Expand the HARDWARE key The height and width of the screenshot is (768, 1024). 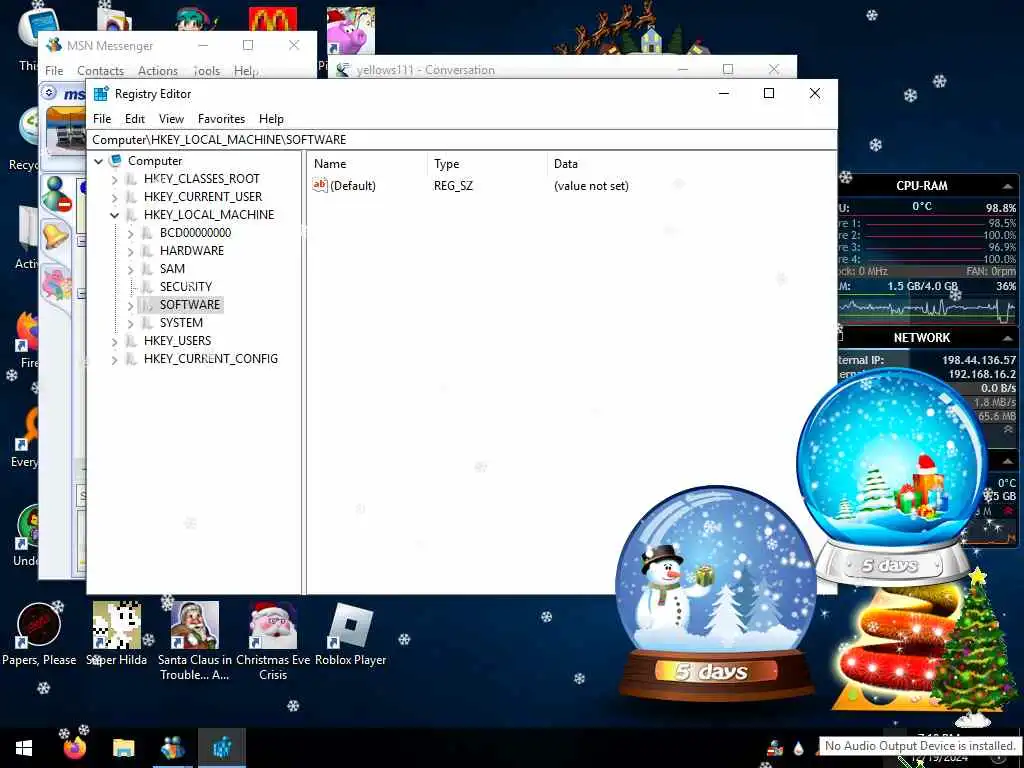pos(131,251)
